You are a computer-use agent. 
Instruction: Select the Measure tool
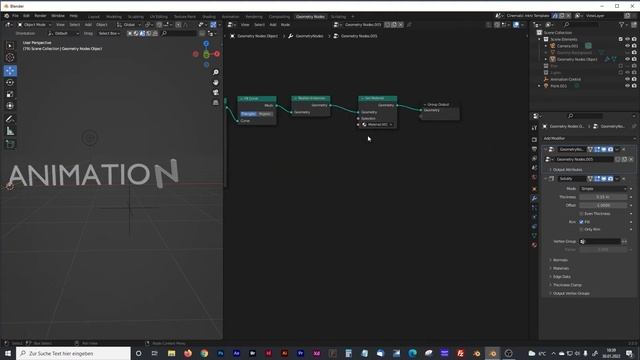click(x=10, y=131)
